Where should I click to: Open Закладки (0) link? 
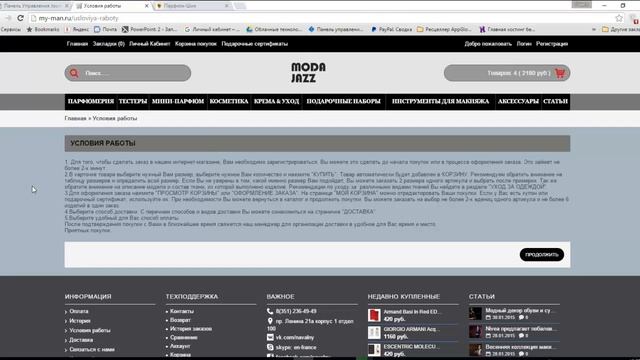[109, 44]
